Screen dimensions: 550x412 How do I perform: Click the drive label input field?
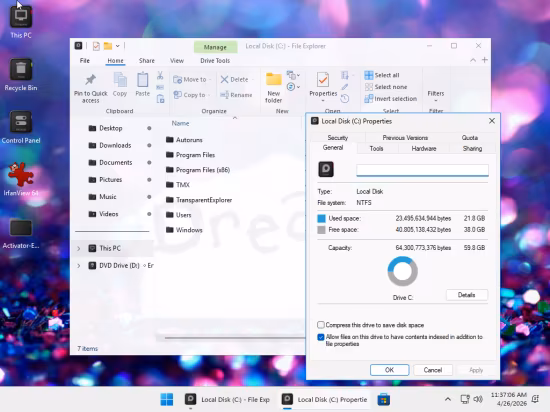[422, 170]
